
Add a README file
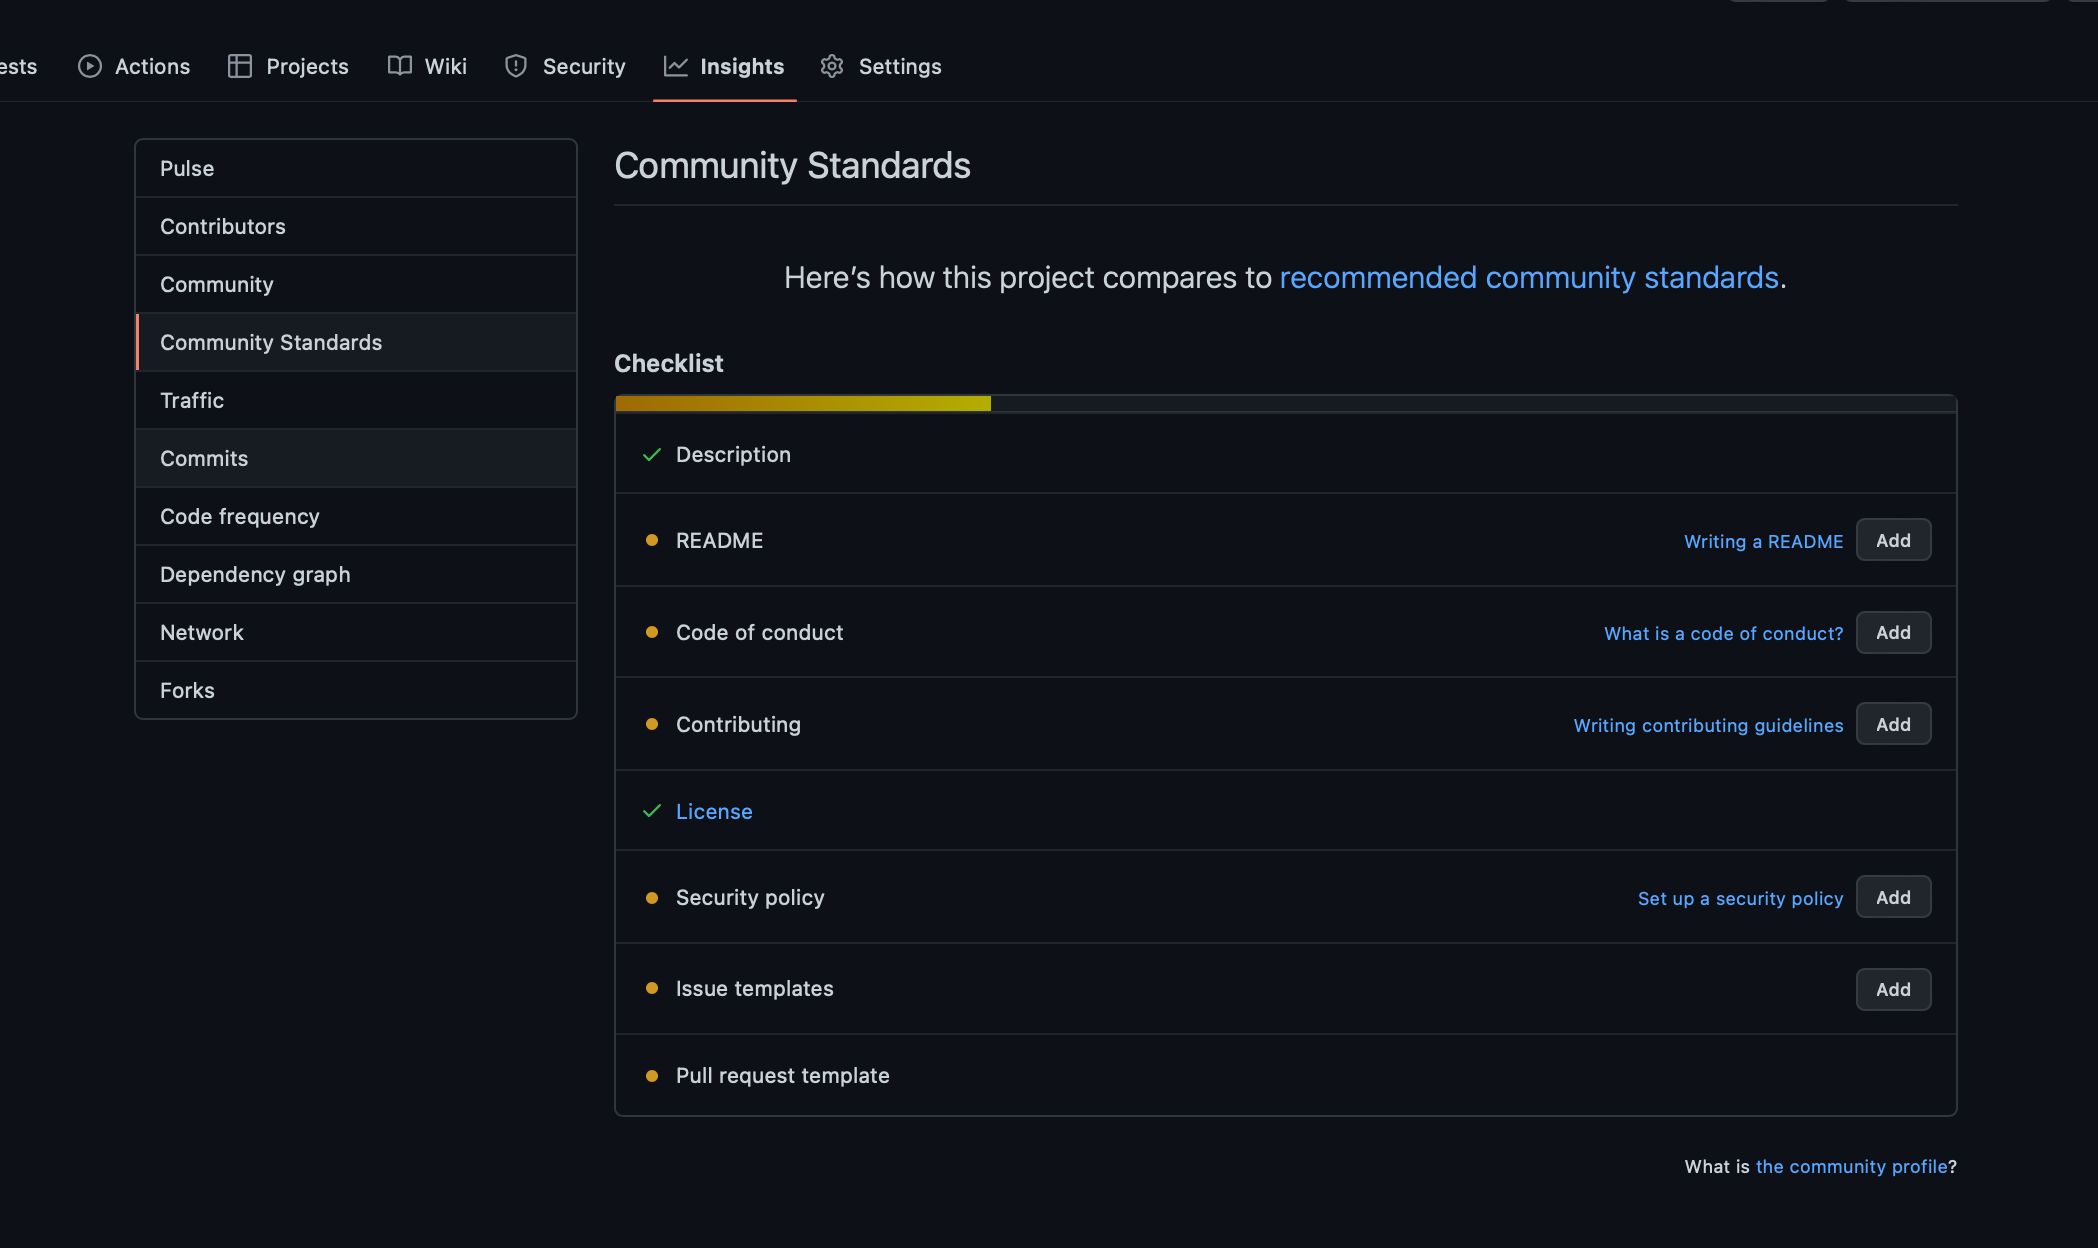click(x=1893, y=540)
